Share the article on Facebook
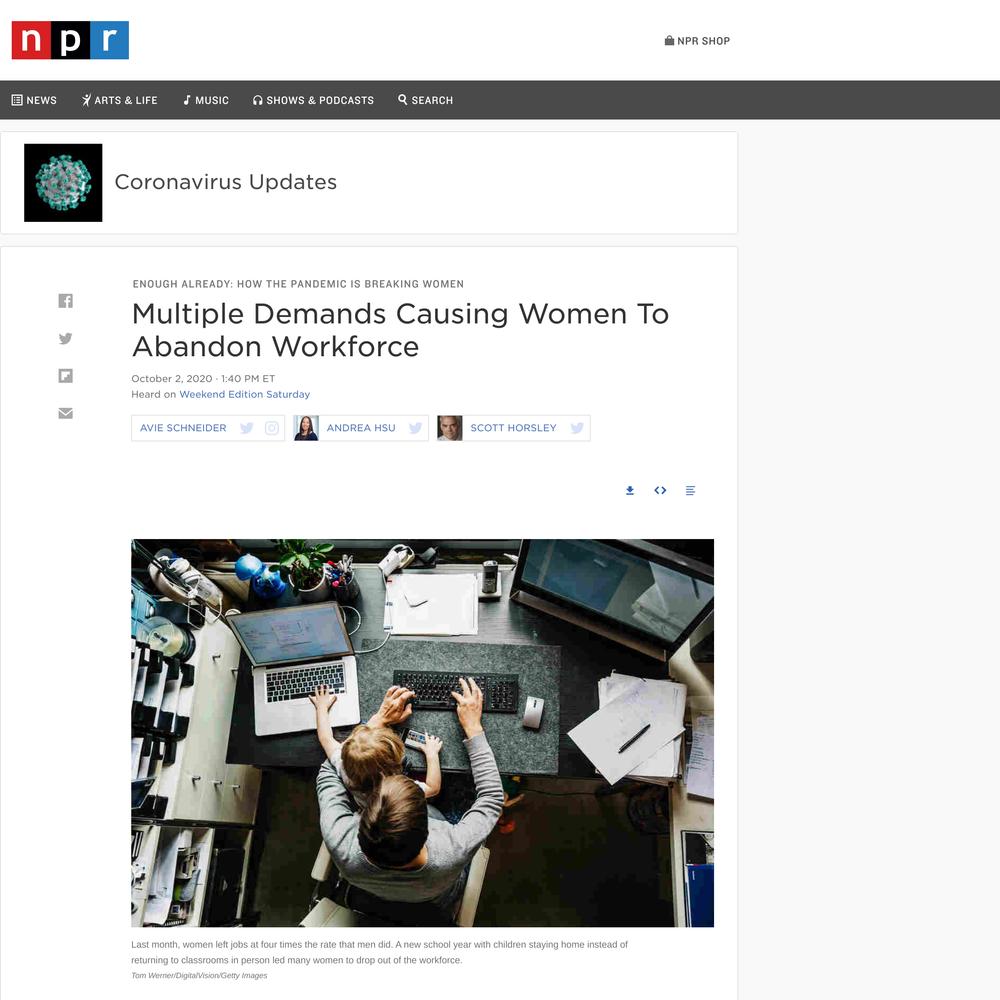This screenshot has width=1000, height=1000. [66, 300]
